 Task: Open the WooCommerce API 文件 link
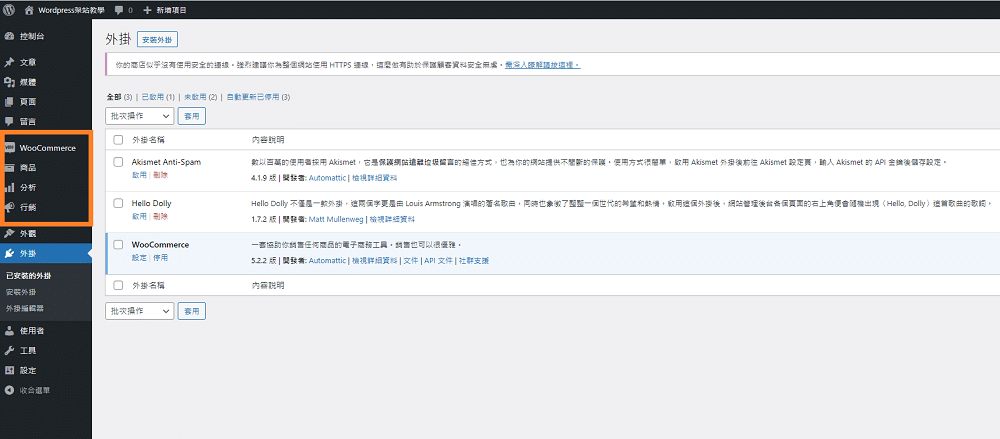click(439, 260)
